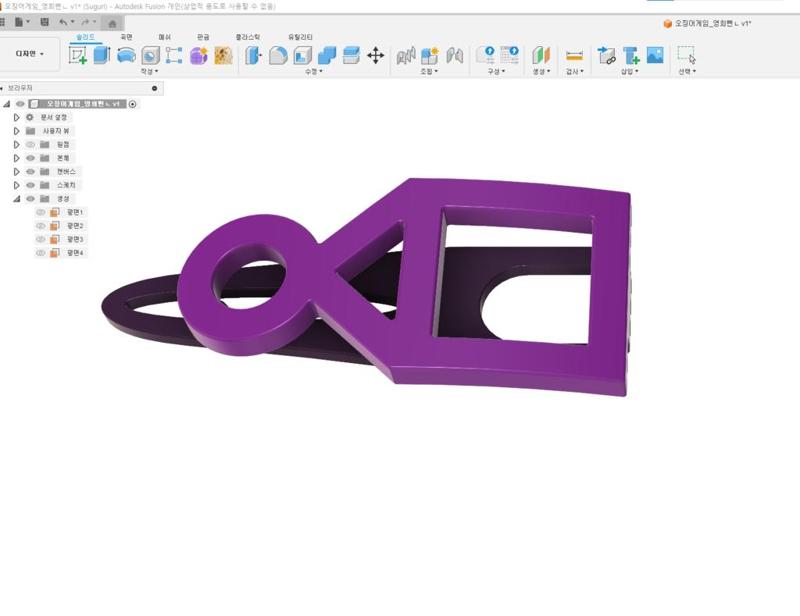Click the data panel grid icon

3,22
